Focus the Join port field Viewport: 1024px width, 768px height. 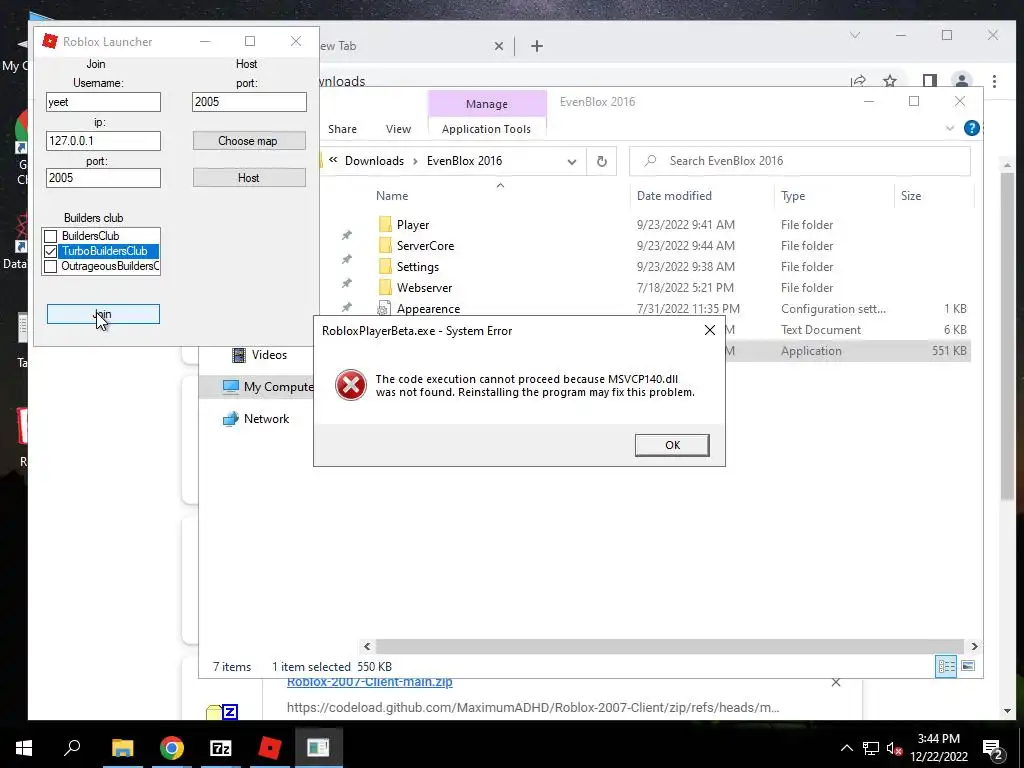tap(103, 178)
